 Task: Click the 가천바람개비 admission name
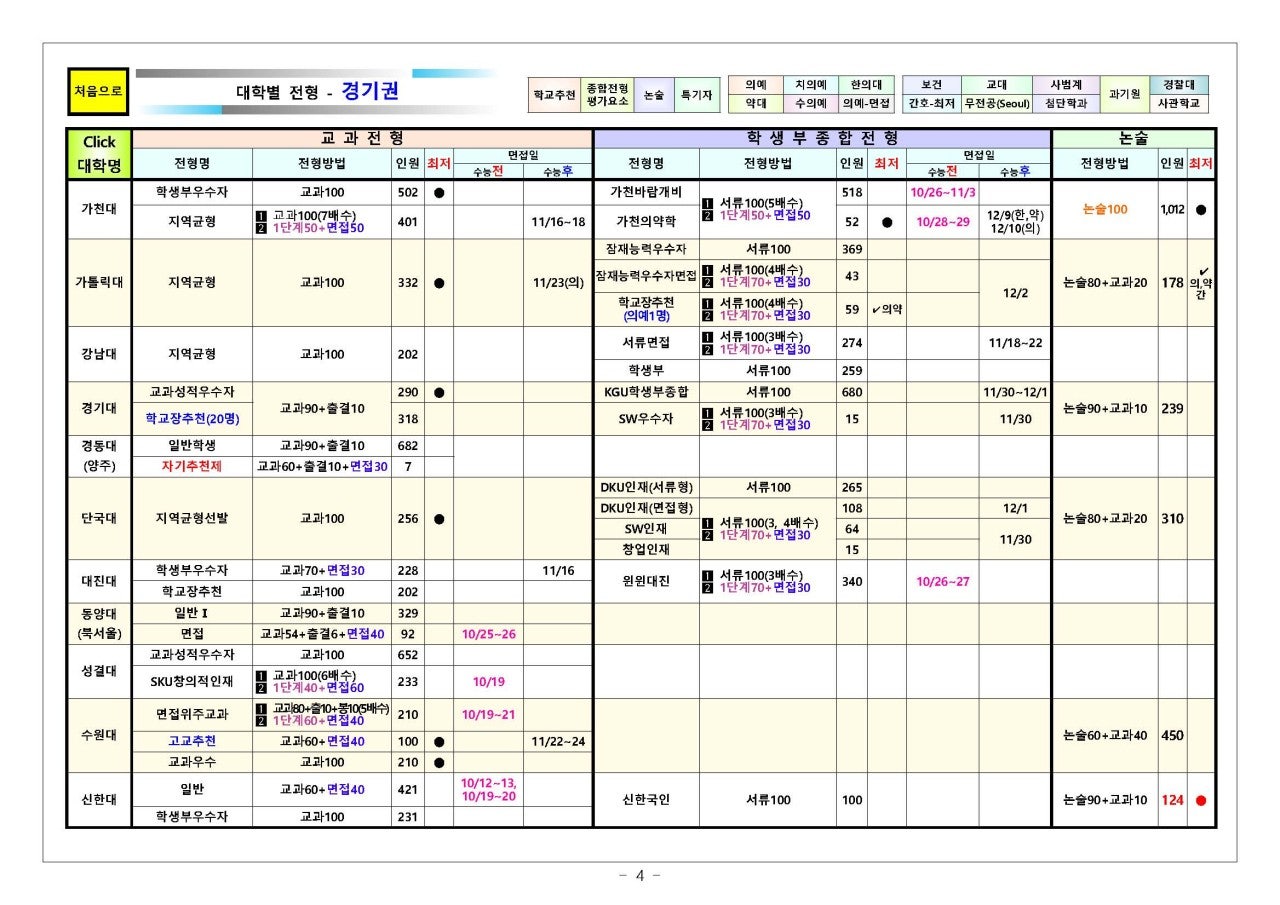click(x=646, y=192)
